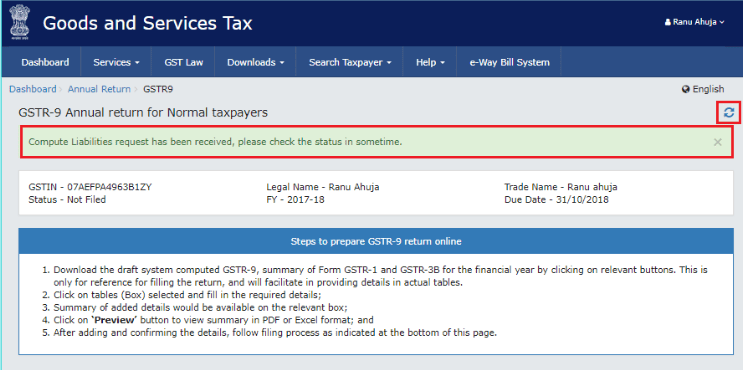The width and height of the screenshot is (743, 370).
Task: Click the globe icon next to English
Action: (x=685, y=89)
